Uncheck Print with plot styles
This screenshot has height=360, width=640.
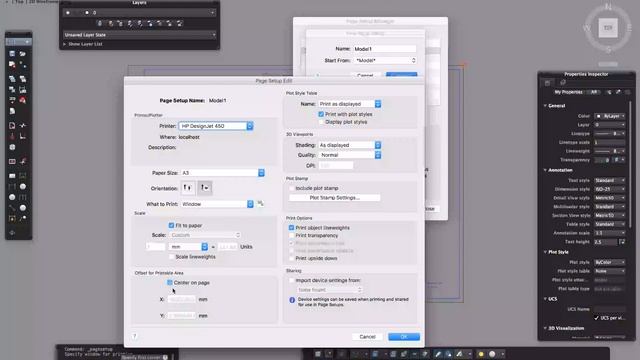(x=321, y=114)
